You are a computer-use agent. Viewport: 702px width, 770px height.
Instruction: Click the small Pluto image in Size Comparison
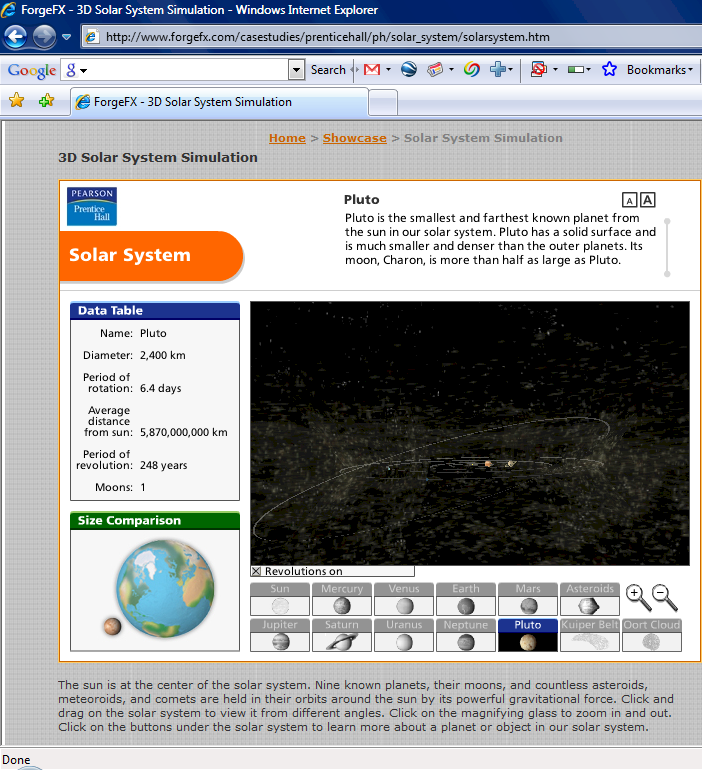pos(112,627)
